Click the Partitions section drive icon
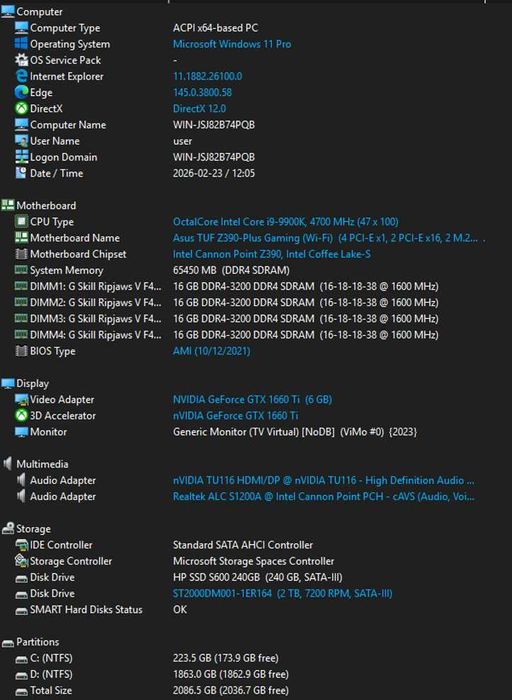512x700 pixels. 8,642
